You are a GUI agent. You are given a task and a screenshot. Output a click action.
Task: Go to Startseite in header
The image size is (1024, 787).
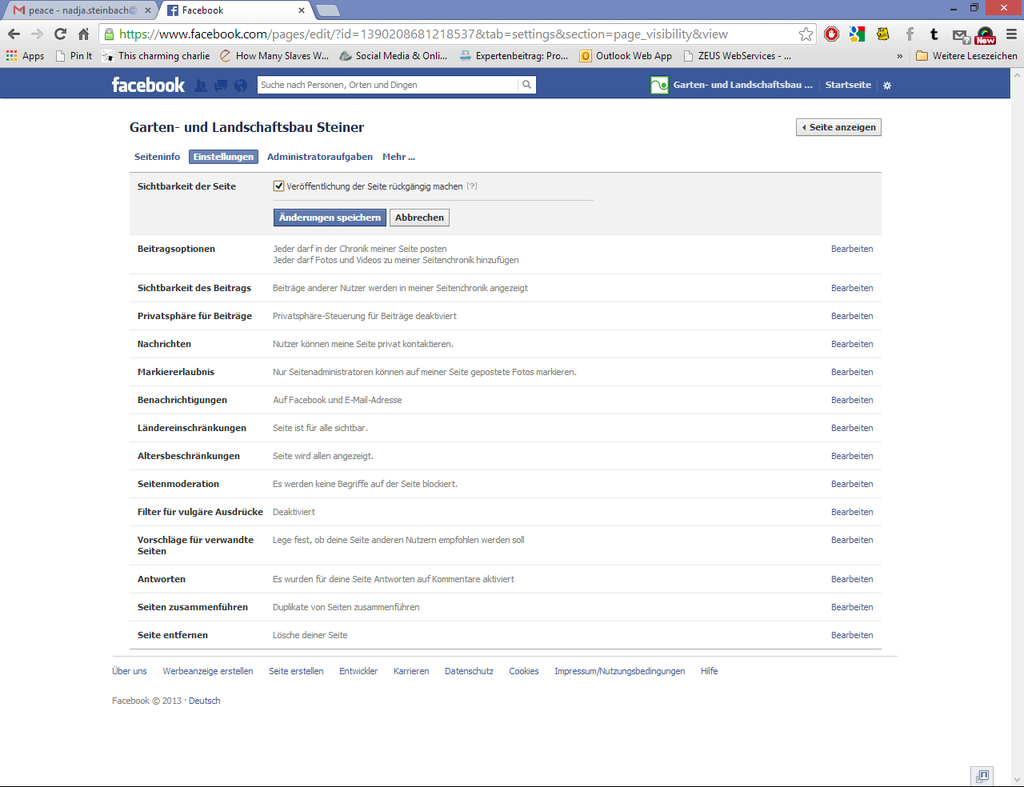point(848,85)
